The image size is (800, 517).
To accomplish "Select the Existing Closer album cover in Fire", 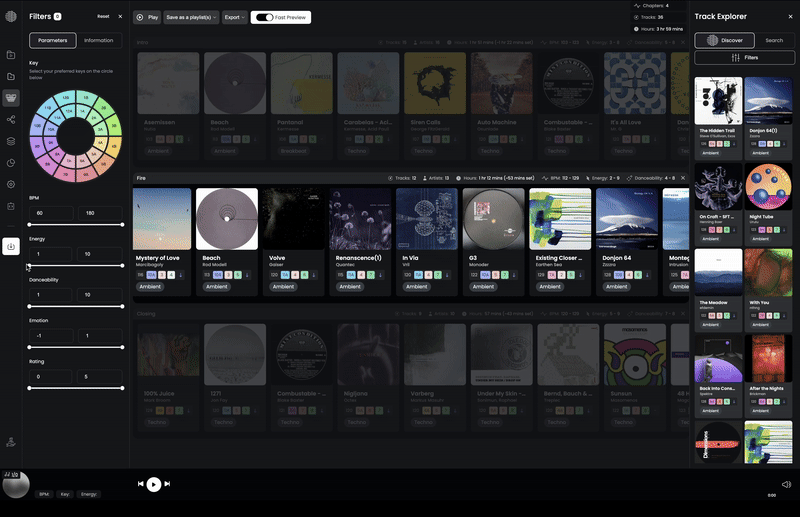I will click(x=560, y=219).
